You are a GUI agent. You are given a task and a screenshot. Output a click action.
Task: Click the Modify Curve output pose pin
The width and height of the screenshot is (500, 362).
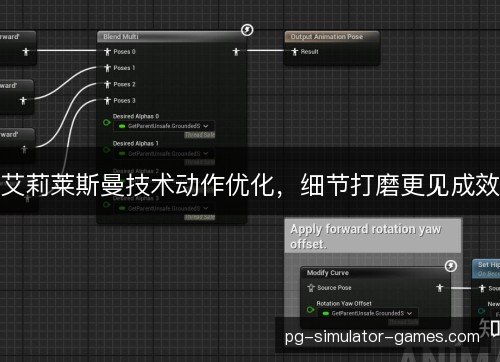coord(440,288)
